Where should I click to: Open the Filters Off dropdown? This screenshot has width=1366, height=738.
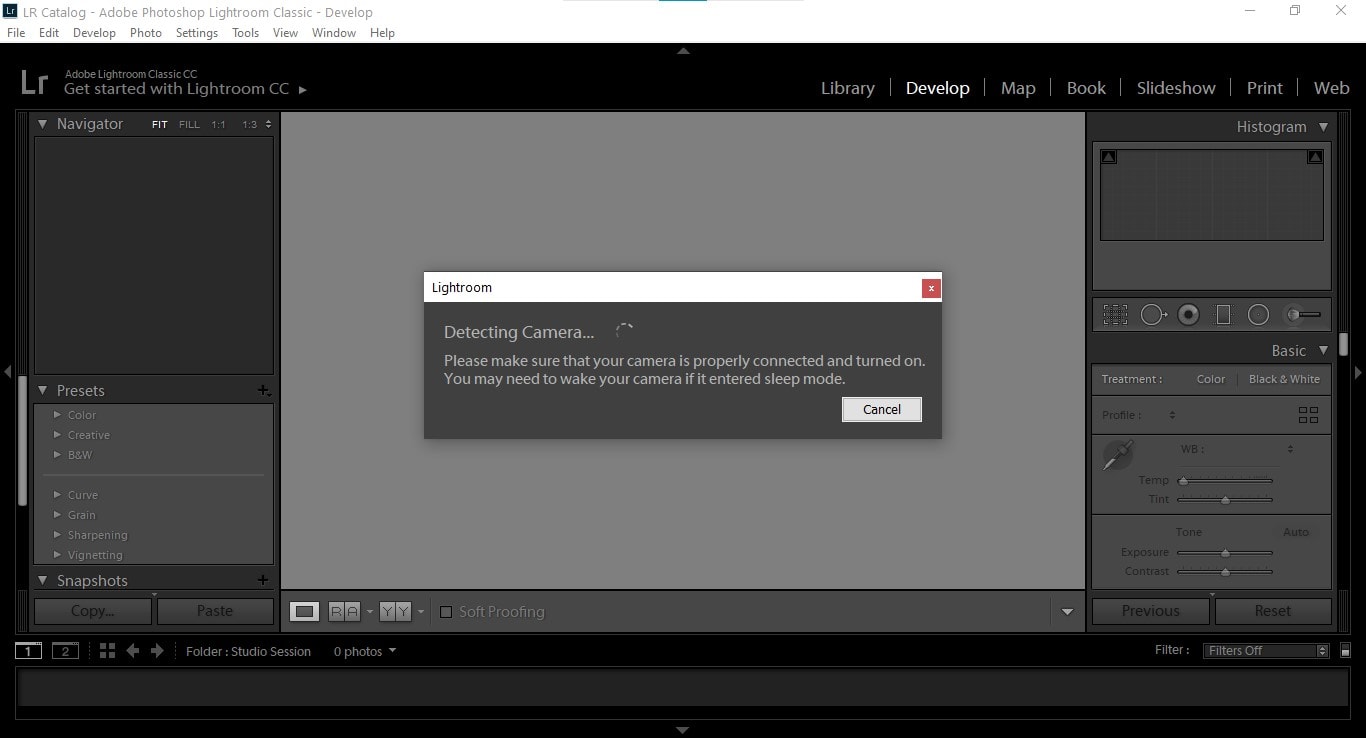pyautogui.click(x=1266, y=651)
